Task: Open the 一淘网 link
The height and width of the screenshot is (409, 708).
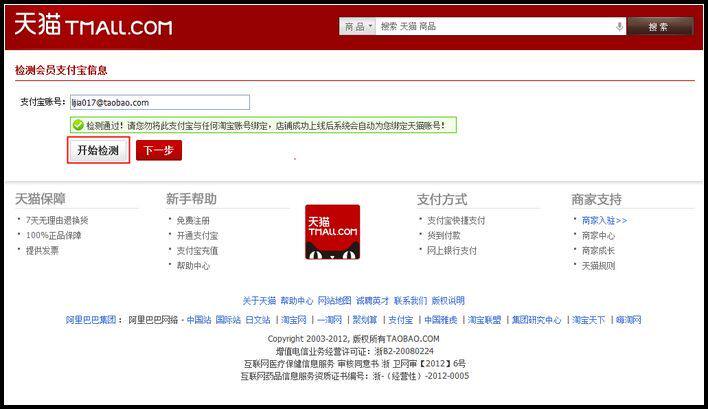Action: click(x=330, y=320)
